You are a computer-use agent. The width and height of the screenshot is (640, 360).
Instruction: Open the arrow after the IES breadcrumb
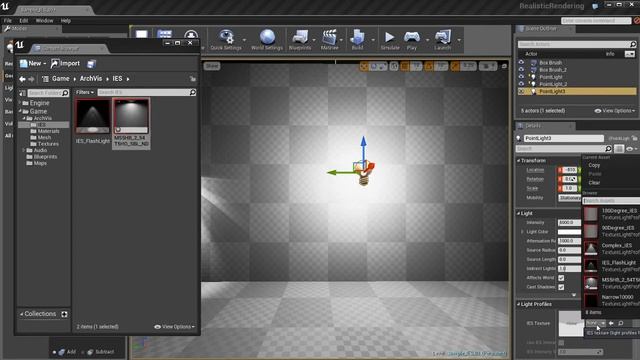pos(128,79)
